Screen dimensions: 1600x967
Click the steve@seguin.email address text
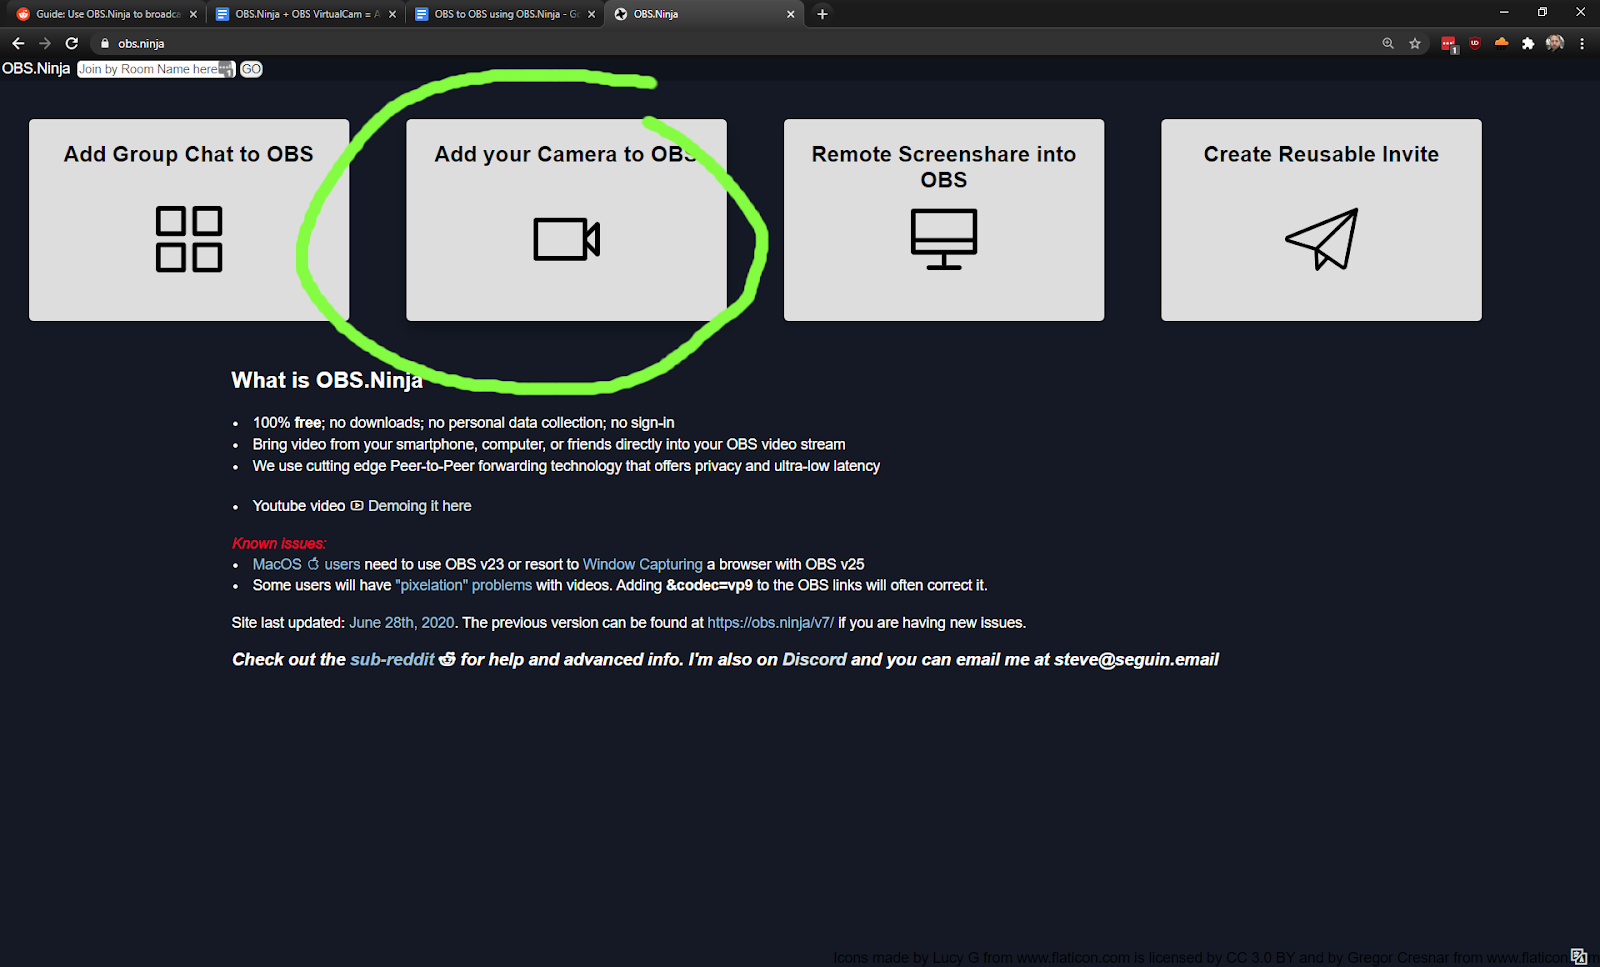1136,659
